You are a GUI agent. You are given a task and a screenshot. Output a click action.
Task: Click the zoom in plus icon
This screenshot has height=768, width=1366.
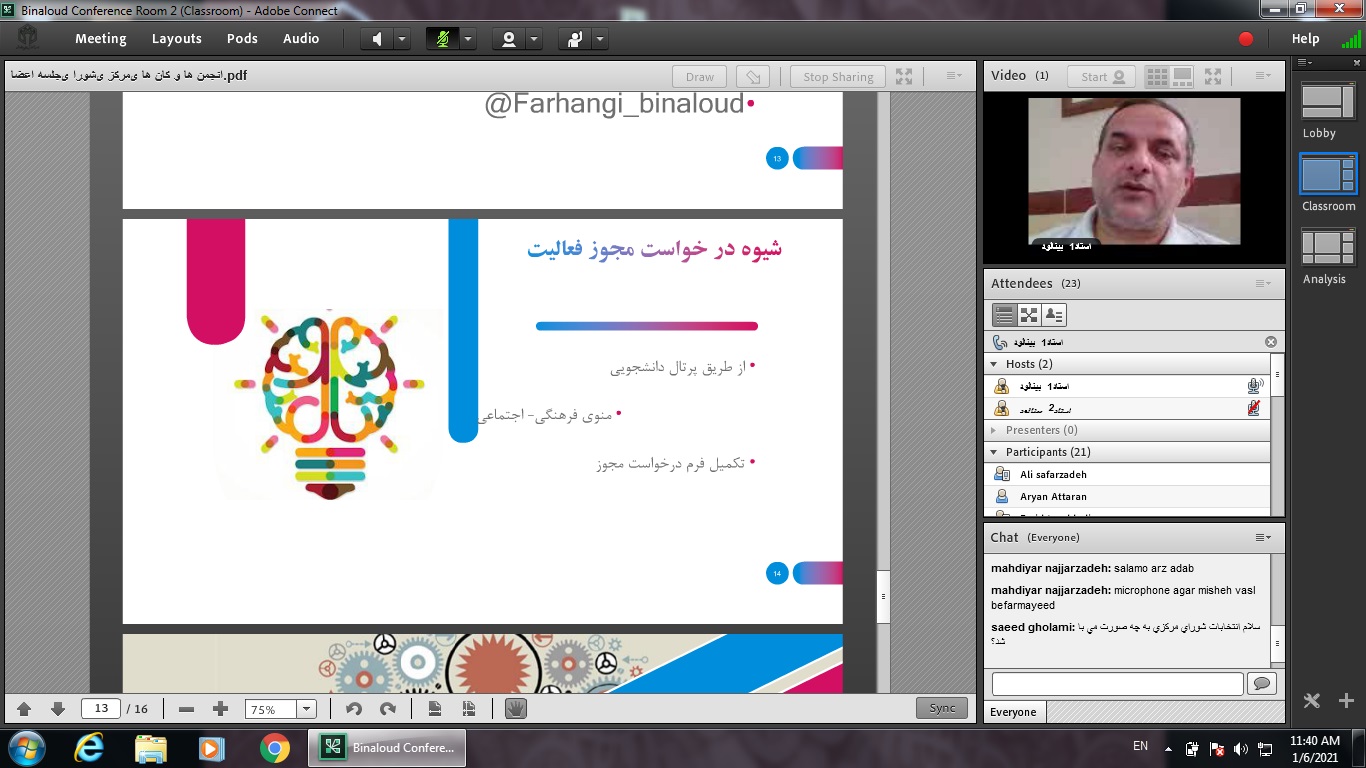pyautogui.click(x=221, y=709)
